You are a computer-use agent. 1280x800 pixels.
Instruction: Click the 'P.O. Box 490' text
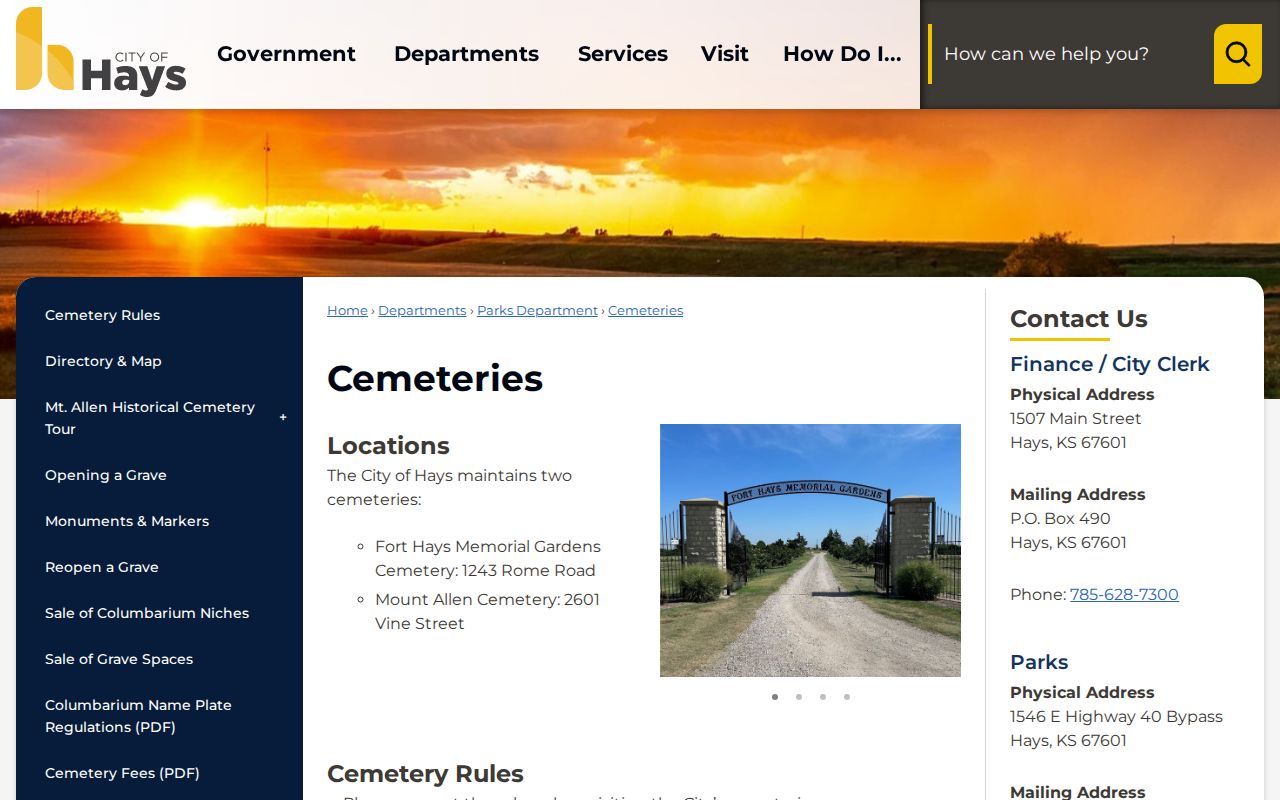click(x=1060, y=518)
